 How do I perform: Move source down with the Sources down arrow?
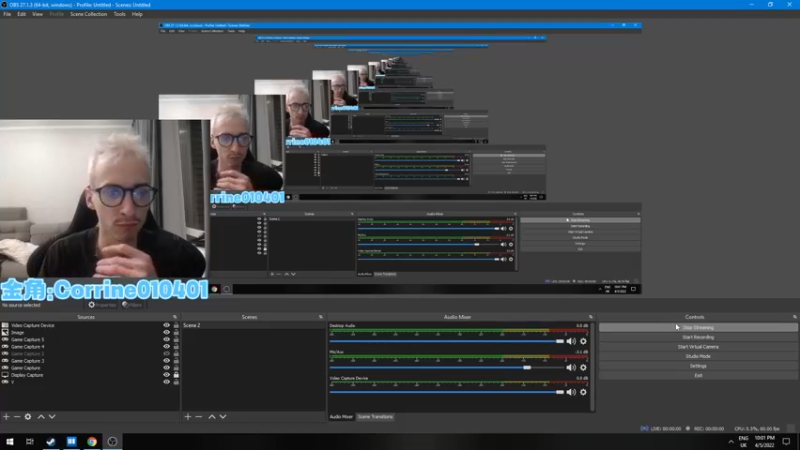[x=52, y=417]
